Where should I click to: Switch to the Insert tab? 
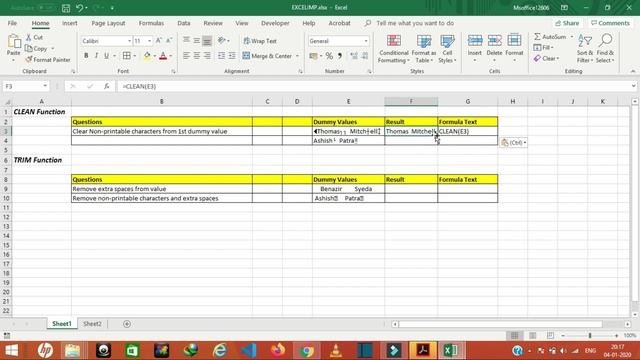pyautogui.click(x=70, y=23)
